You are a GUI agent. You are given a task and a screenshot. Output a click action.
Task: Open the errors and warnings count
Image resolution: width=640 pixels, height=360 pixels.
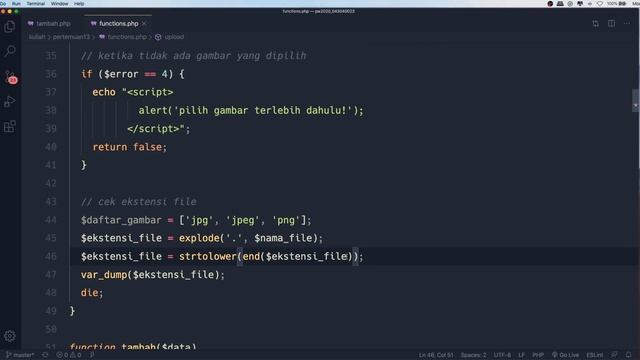[x=69, y=355]
